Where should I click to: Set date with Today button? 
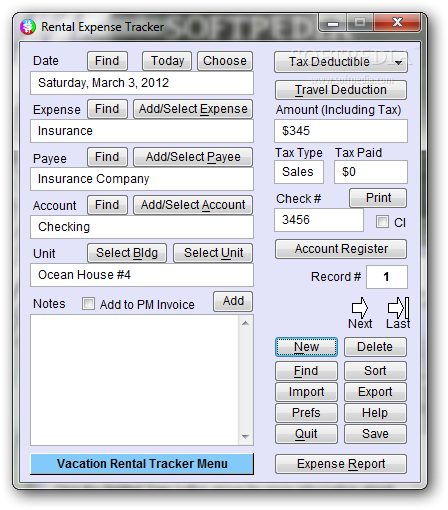(x=167, y=61)
